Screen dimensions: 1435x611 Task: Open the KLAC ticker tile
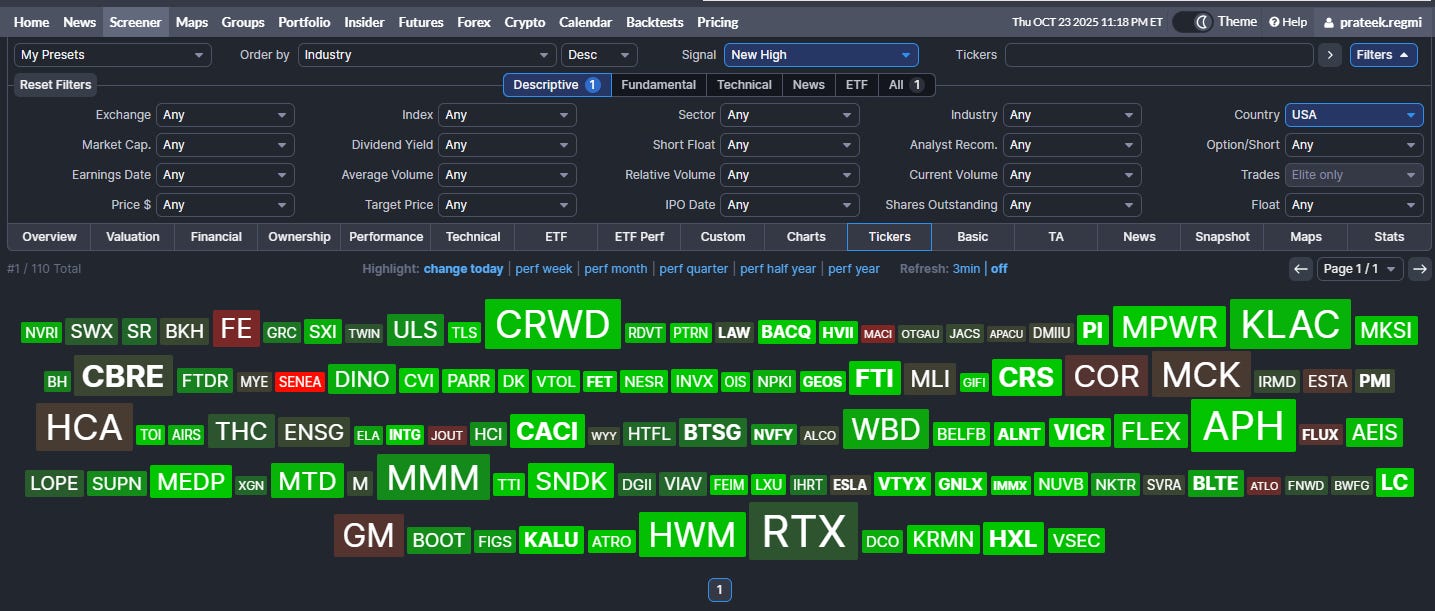point(1290,325)
